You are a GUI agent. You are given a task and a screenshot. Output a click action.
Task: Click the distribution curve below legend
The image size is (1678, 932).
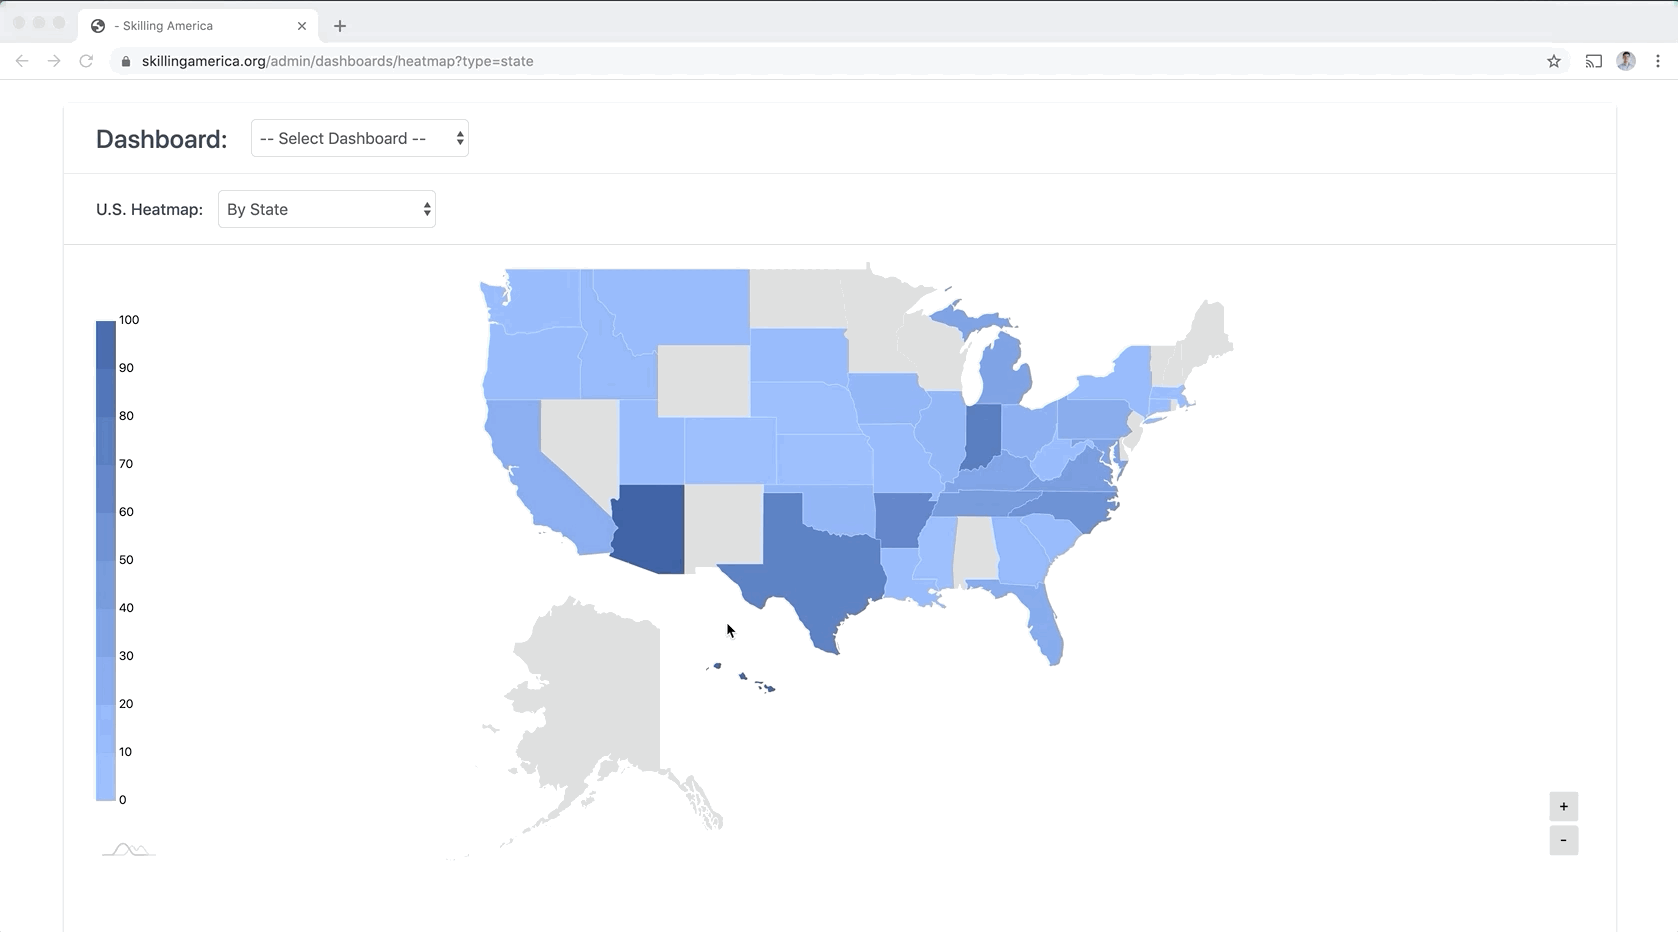pos(128,850)
